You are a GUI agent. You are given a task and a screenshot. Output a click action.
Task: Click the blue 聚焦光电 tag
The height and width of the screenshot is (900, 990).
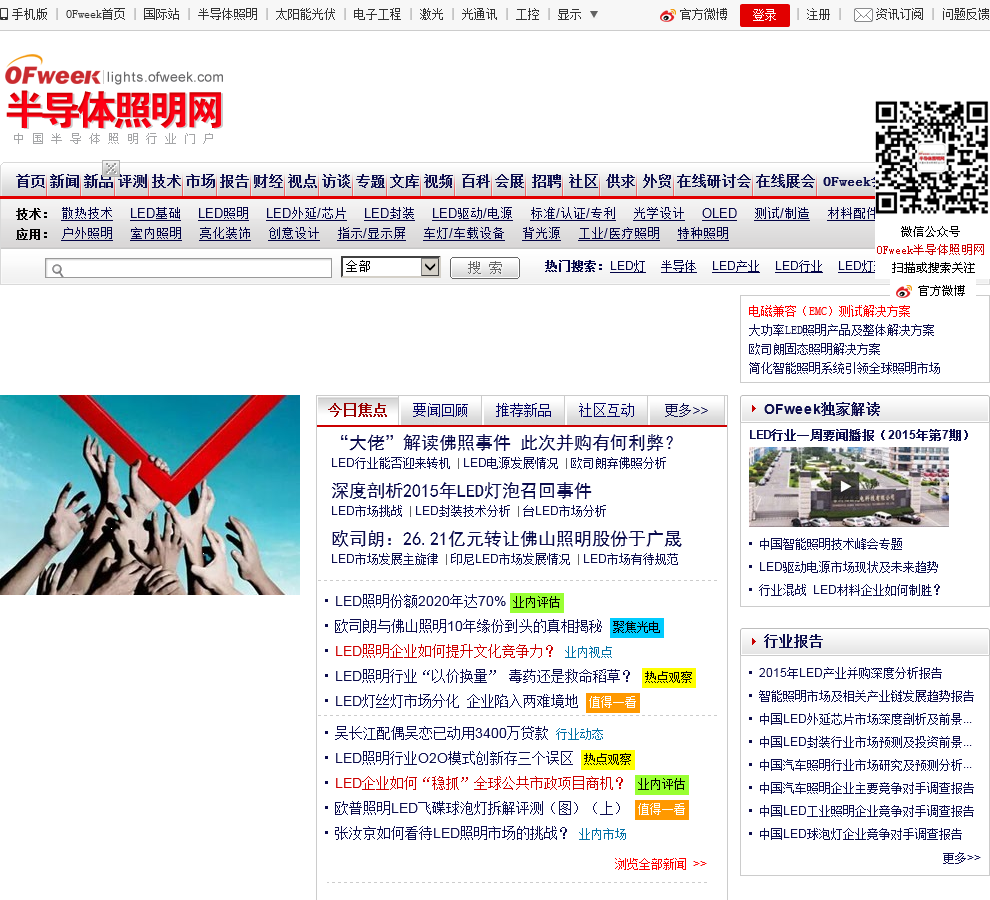click(x=636, y=627)
